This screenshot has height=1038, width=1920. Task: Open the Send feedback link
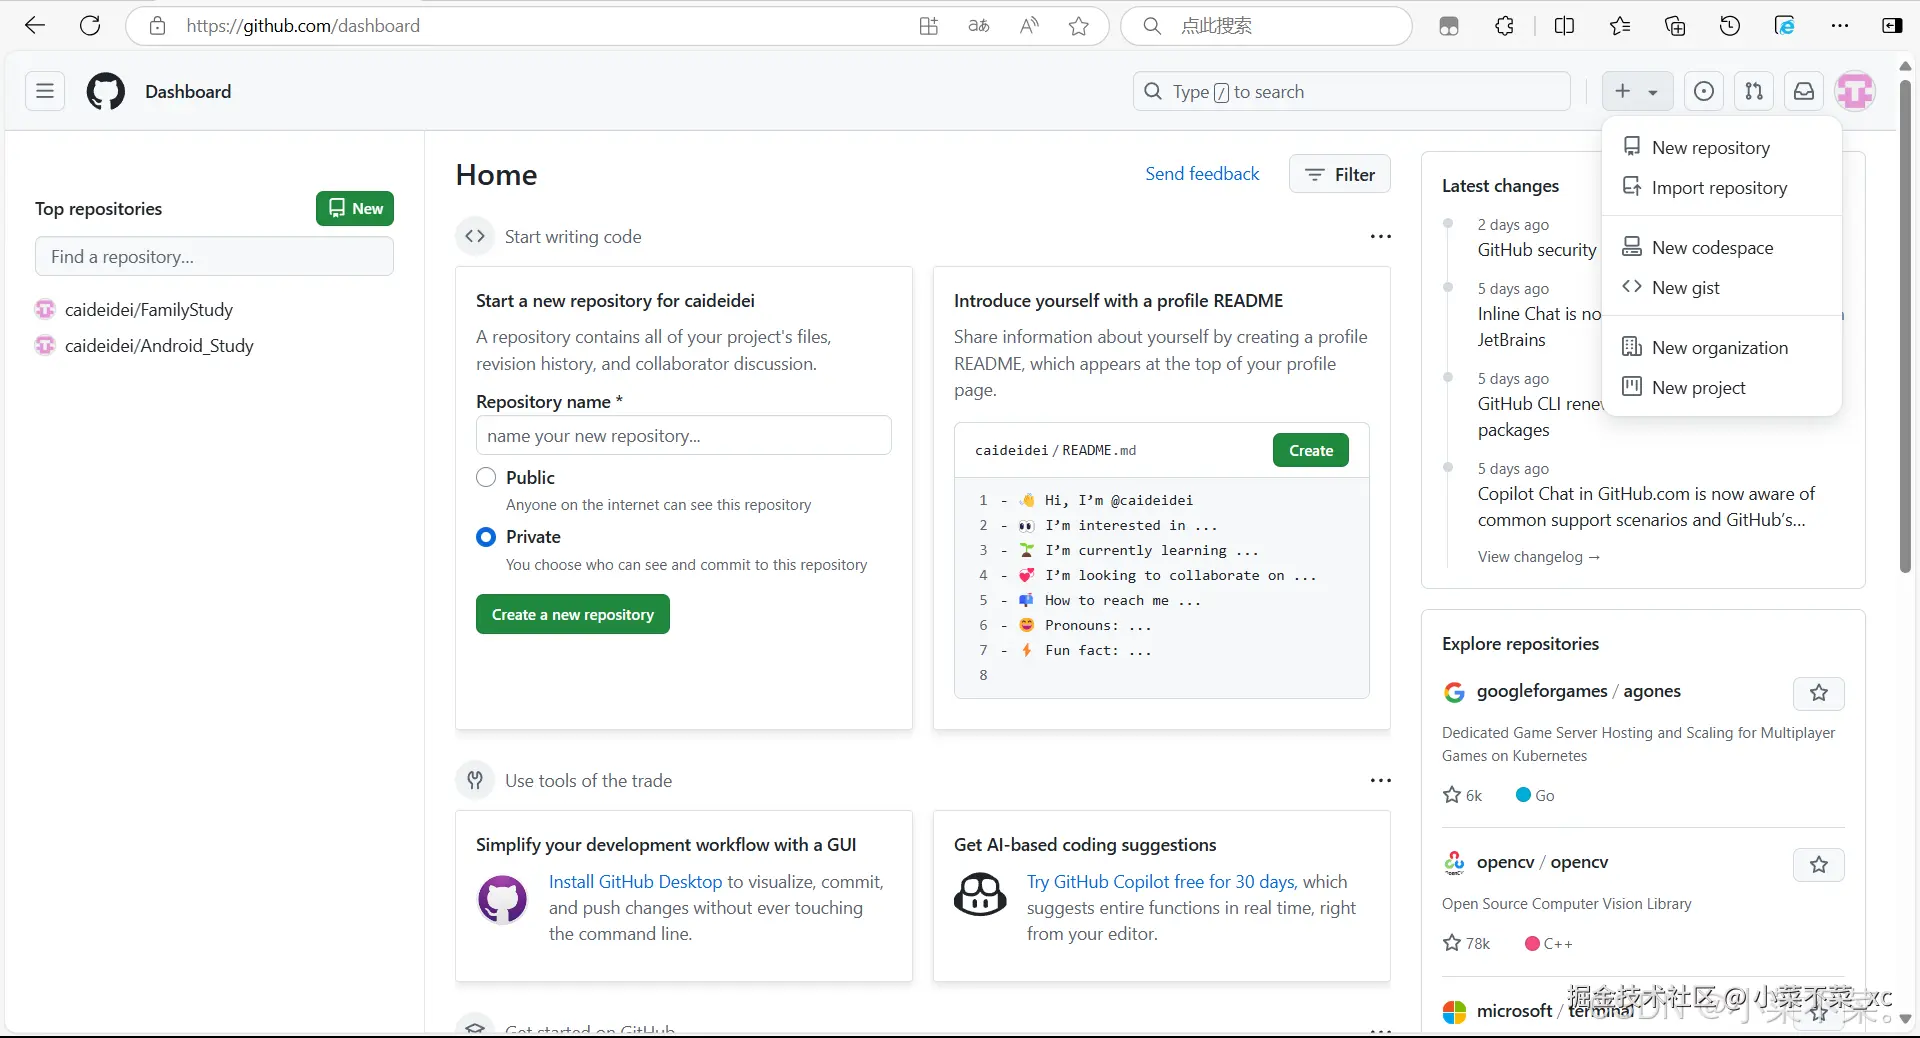click(1202, 174)
